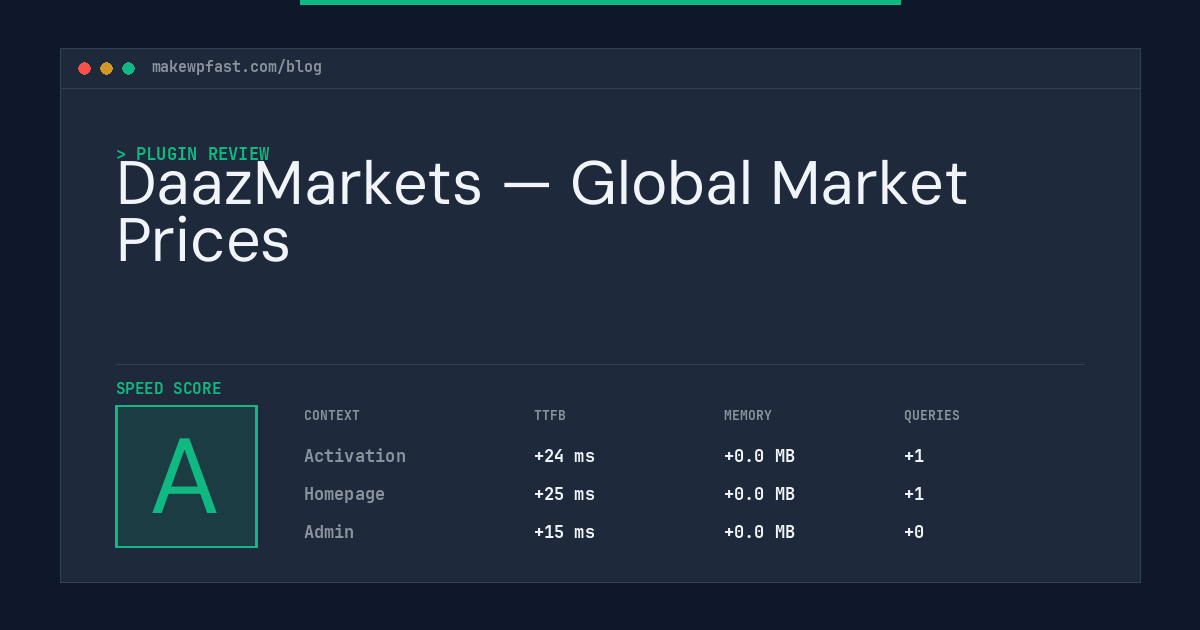1200x630 pixels.
Task: Click the +15 ms TTFB value
Action: [564, 532]
